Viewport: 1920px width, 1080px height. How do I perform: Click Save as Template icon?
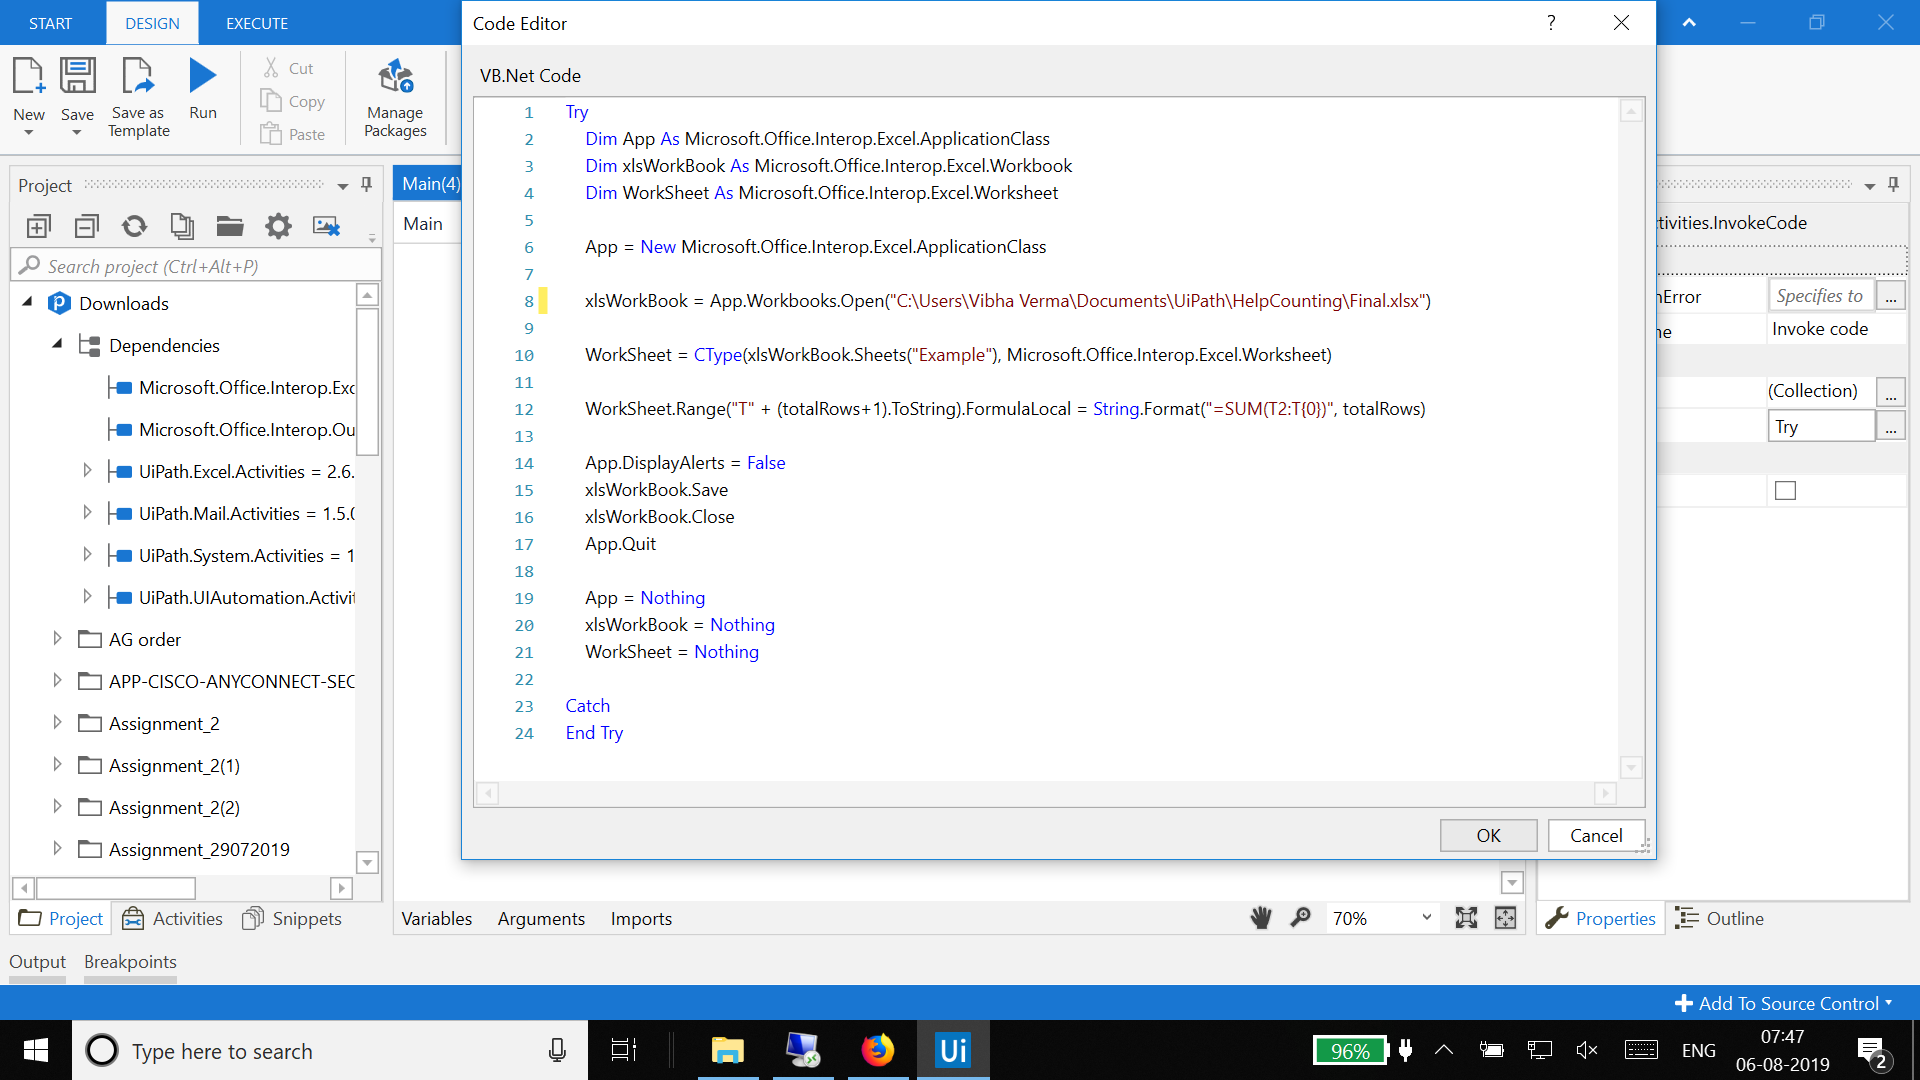click(138, 77)
